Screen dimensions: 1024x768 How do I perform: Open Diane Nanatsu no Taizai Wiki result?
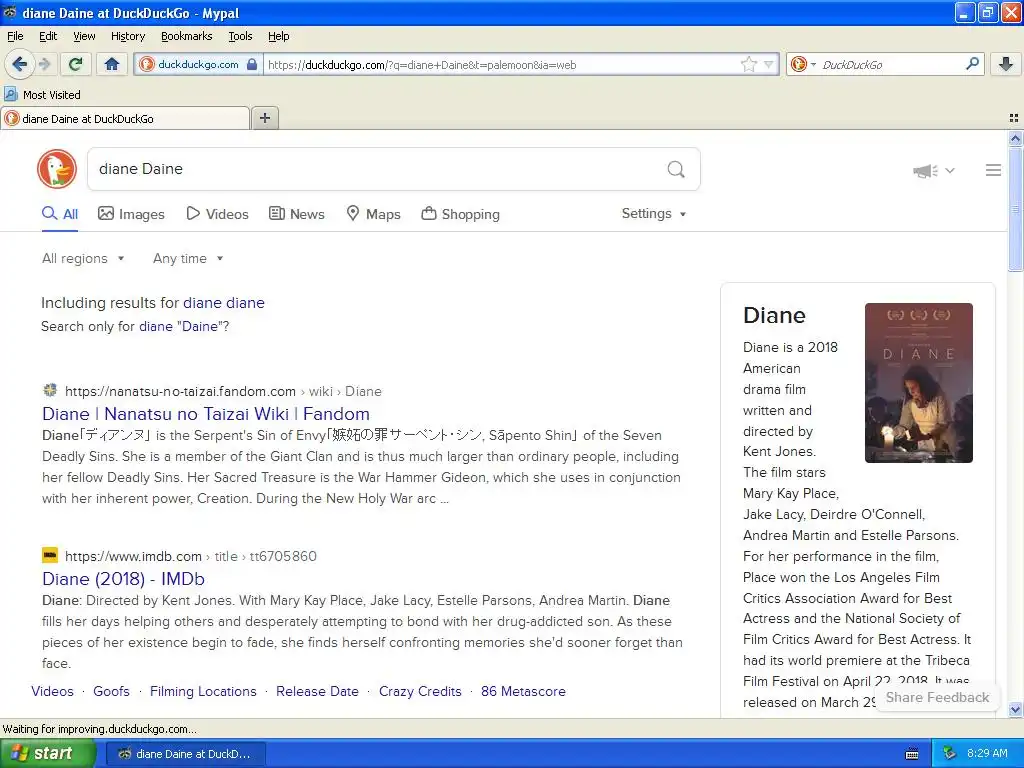(206, 414)
